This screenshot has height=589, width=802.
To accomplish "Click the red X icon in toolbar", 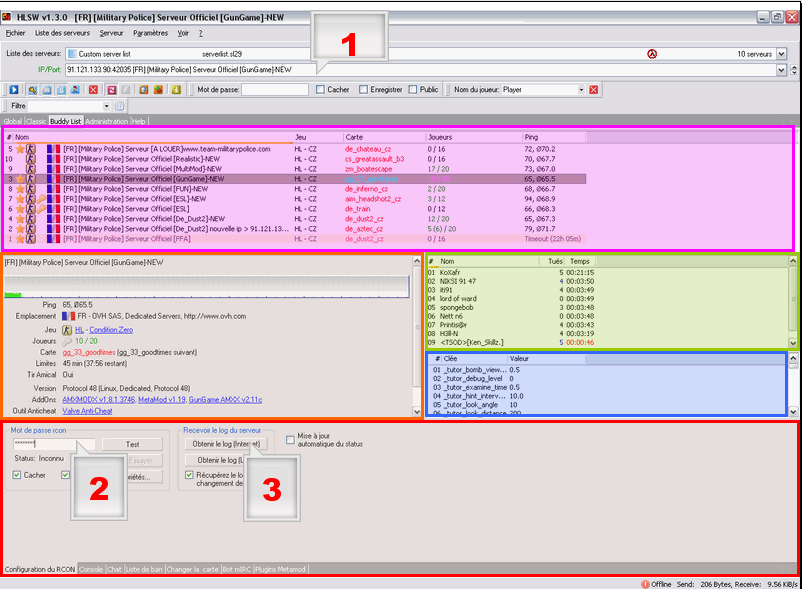I will pyautogui.click(x=93, y=90).
